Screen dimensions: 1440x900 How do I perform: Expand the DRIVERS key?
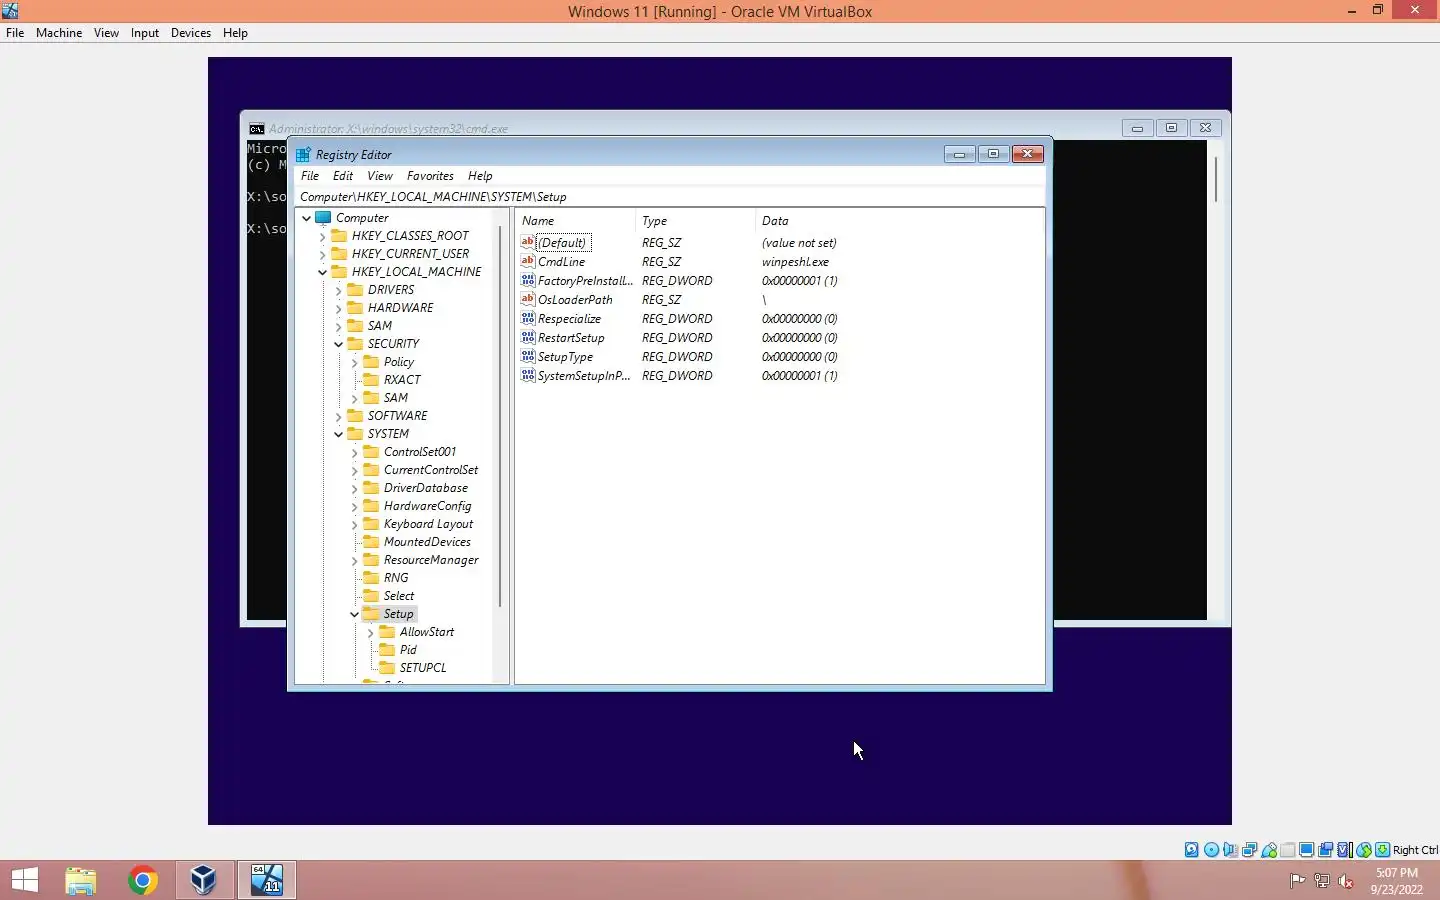point(338,290)
